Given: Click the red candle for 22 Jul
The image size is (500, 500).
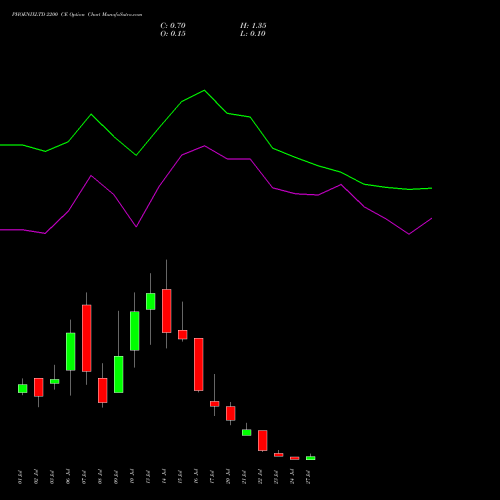Looking at the screenshot, I should [263, 441].
